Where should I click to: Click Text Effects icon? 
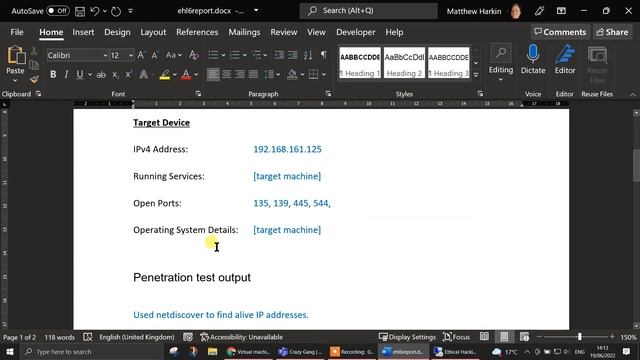(x=144, y=74)
